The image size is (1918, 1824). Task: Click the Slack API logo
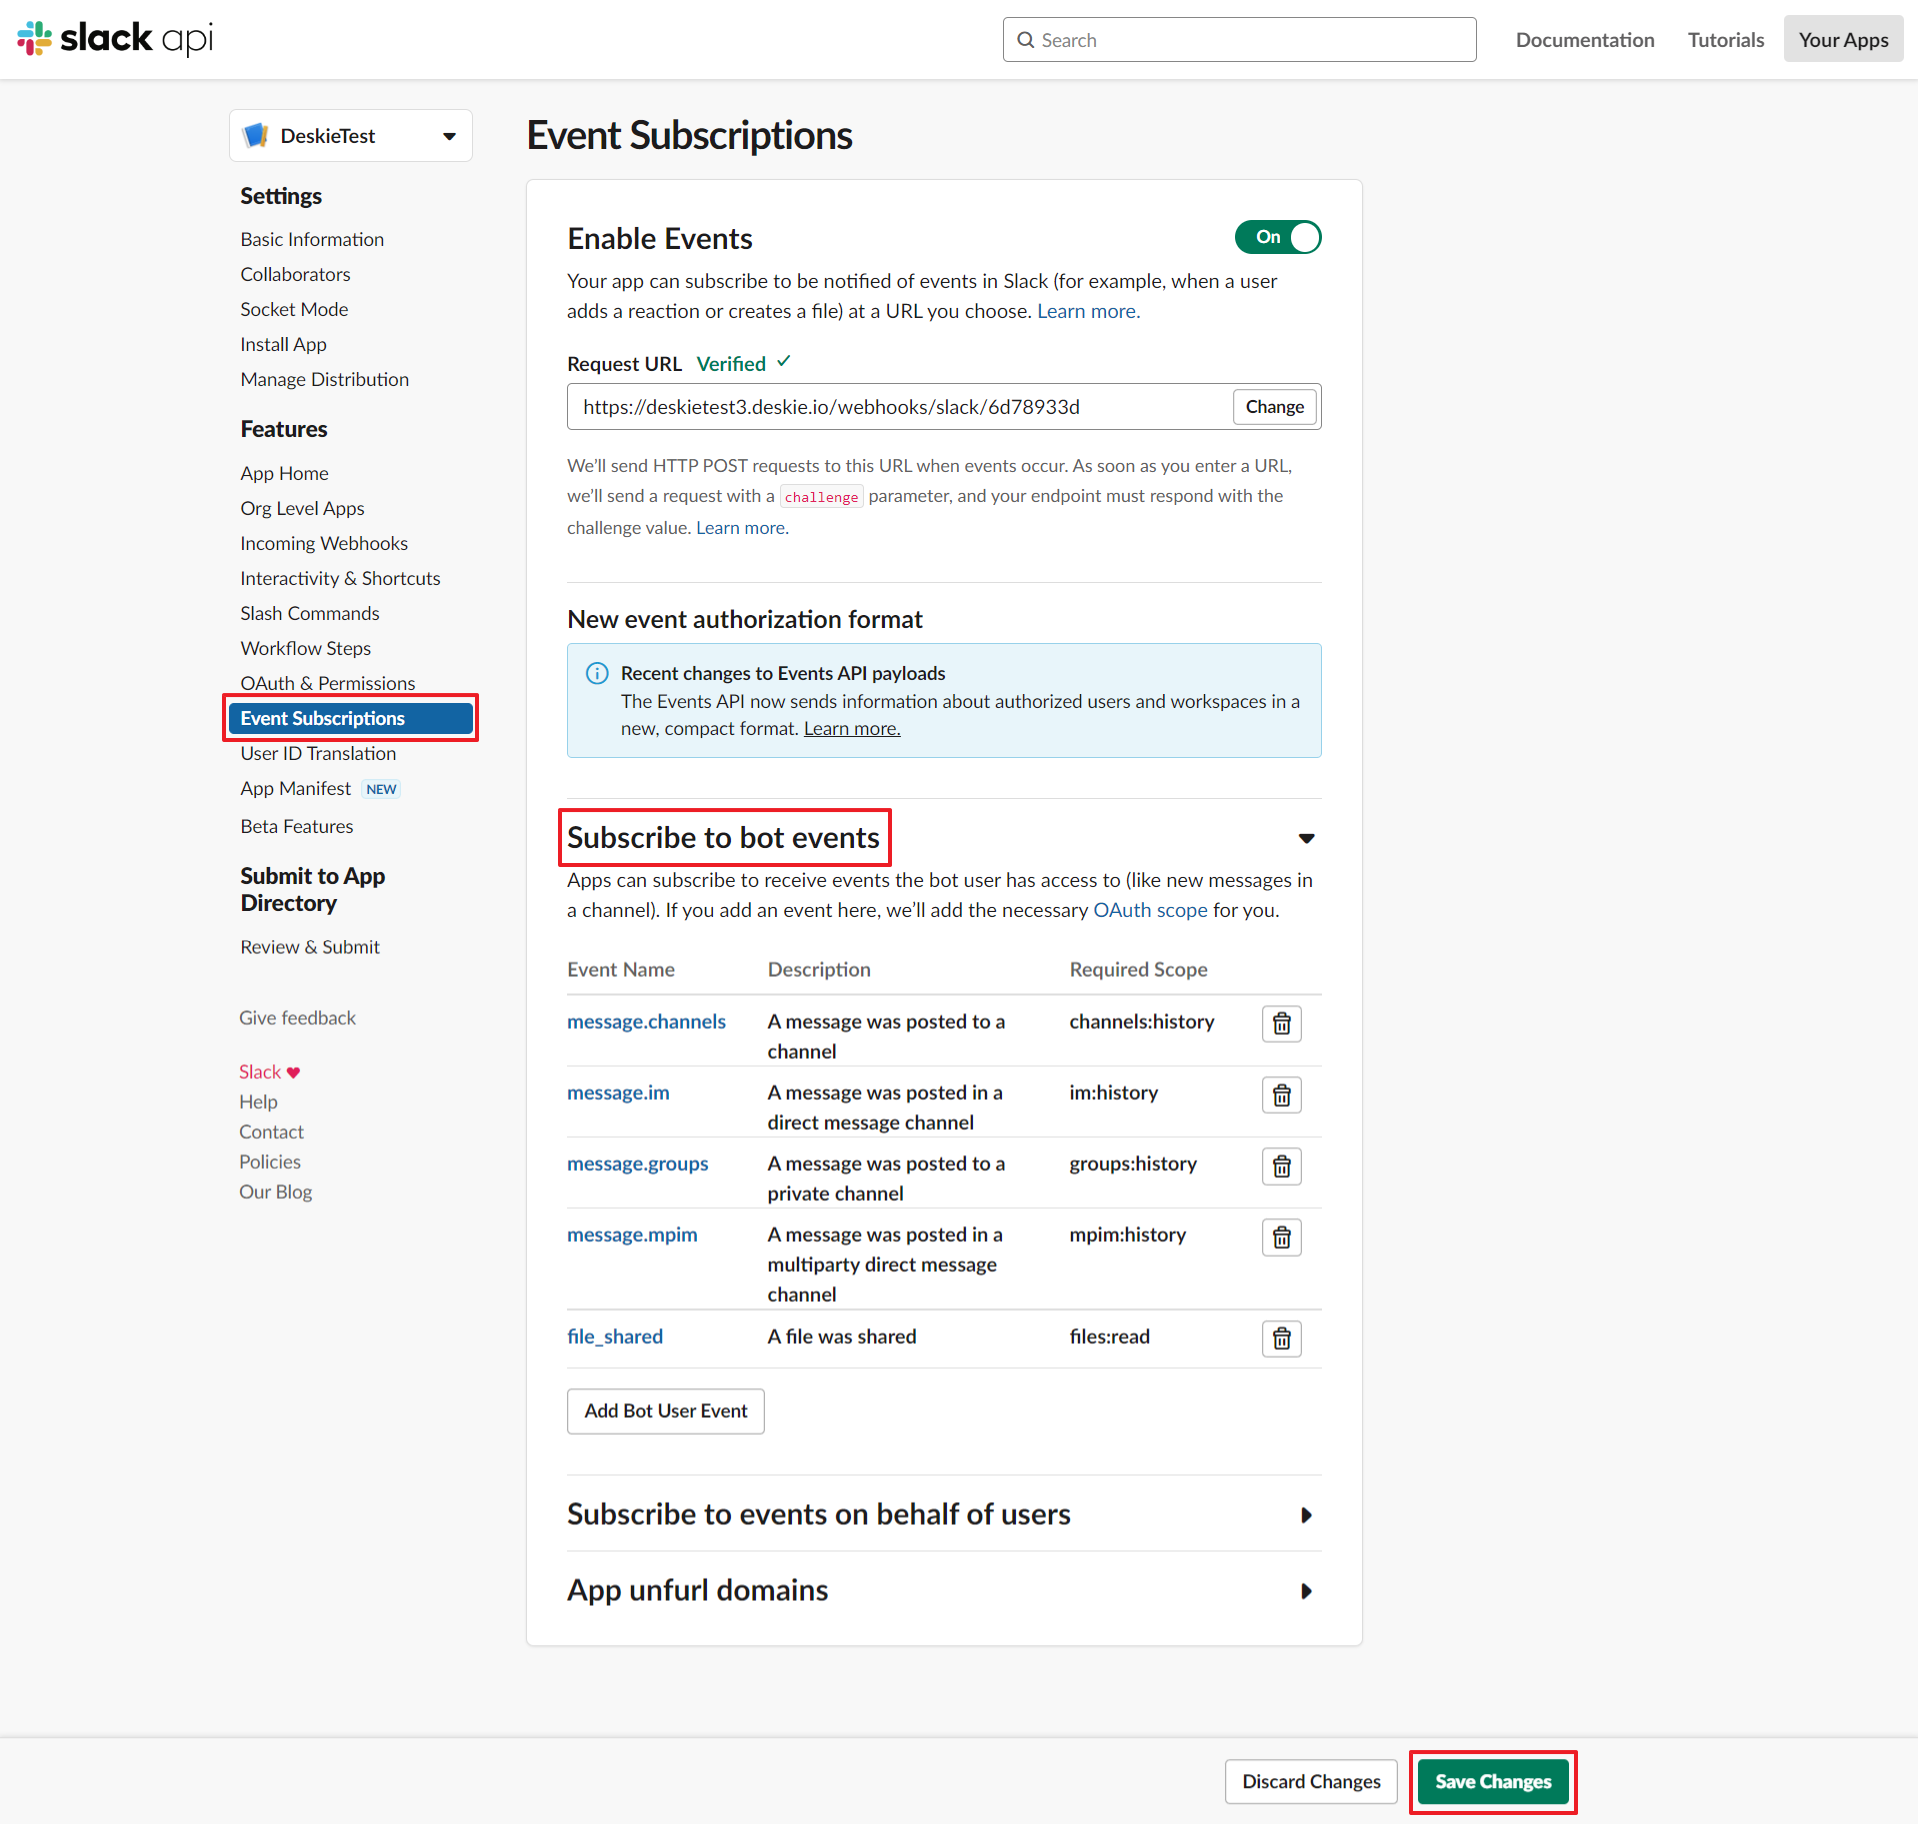[115, 39]
